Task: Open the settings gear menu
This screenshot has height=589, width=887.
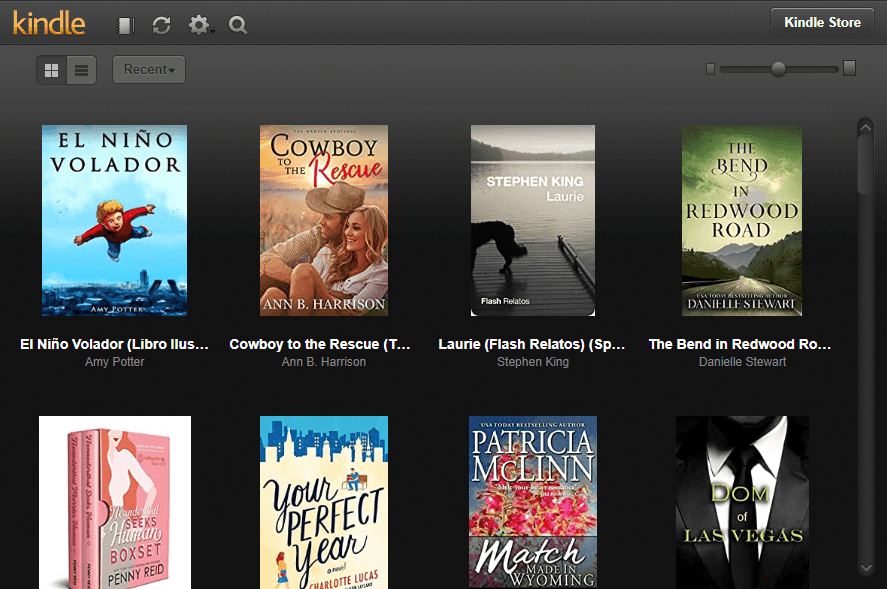Action: (200, 25)
